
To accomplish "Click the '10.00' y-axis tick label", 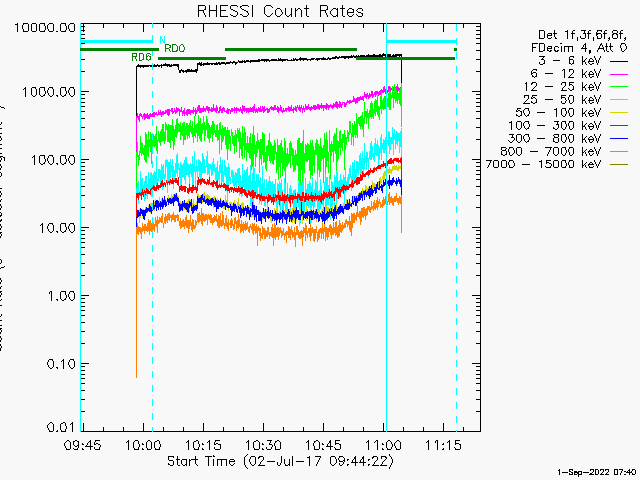I will (x=58, y=228).
